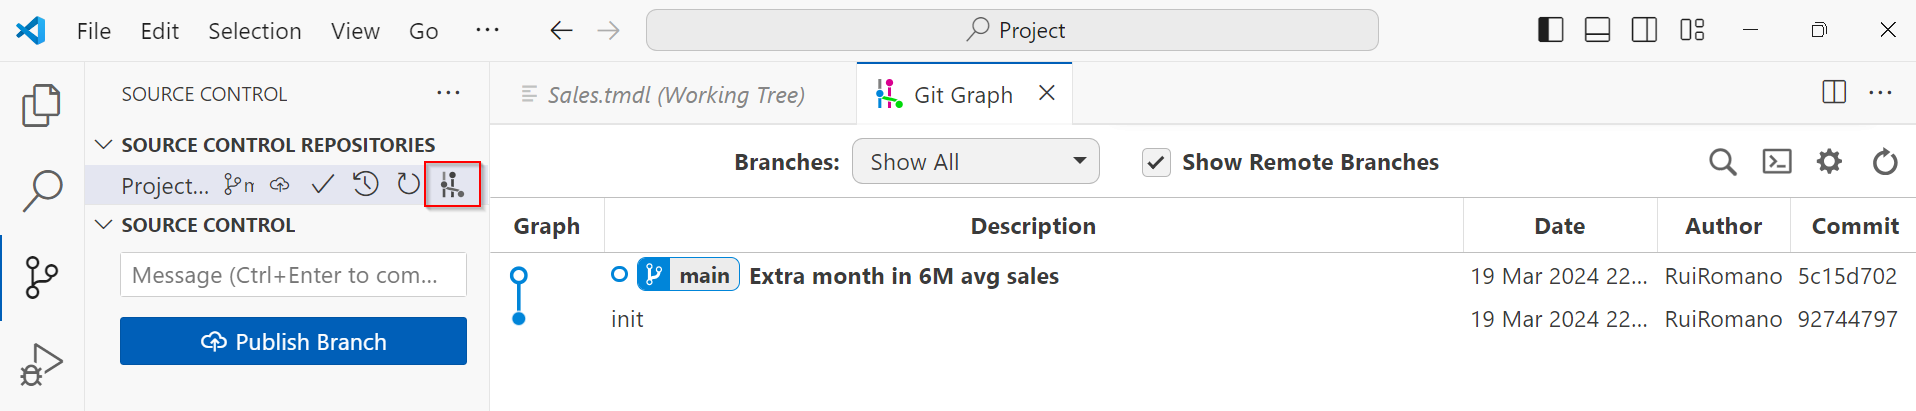
Task: Toggle the primary side bar layout button
Action: 1550,30
